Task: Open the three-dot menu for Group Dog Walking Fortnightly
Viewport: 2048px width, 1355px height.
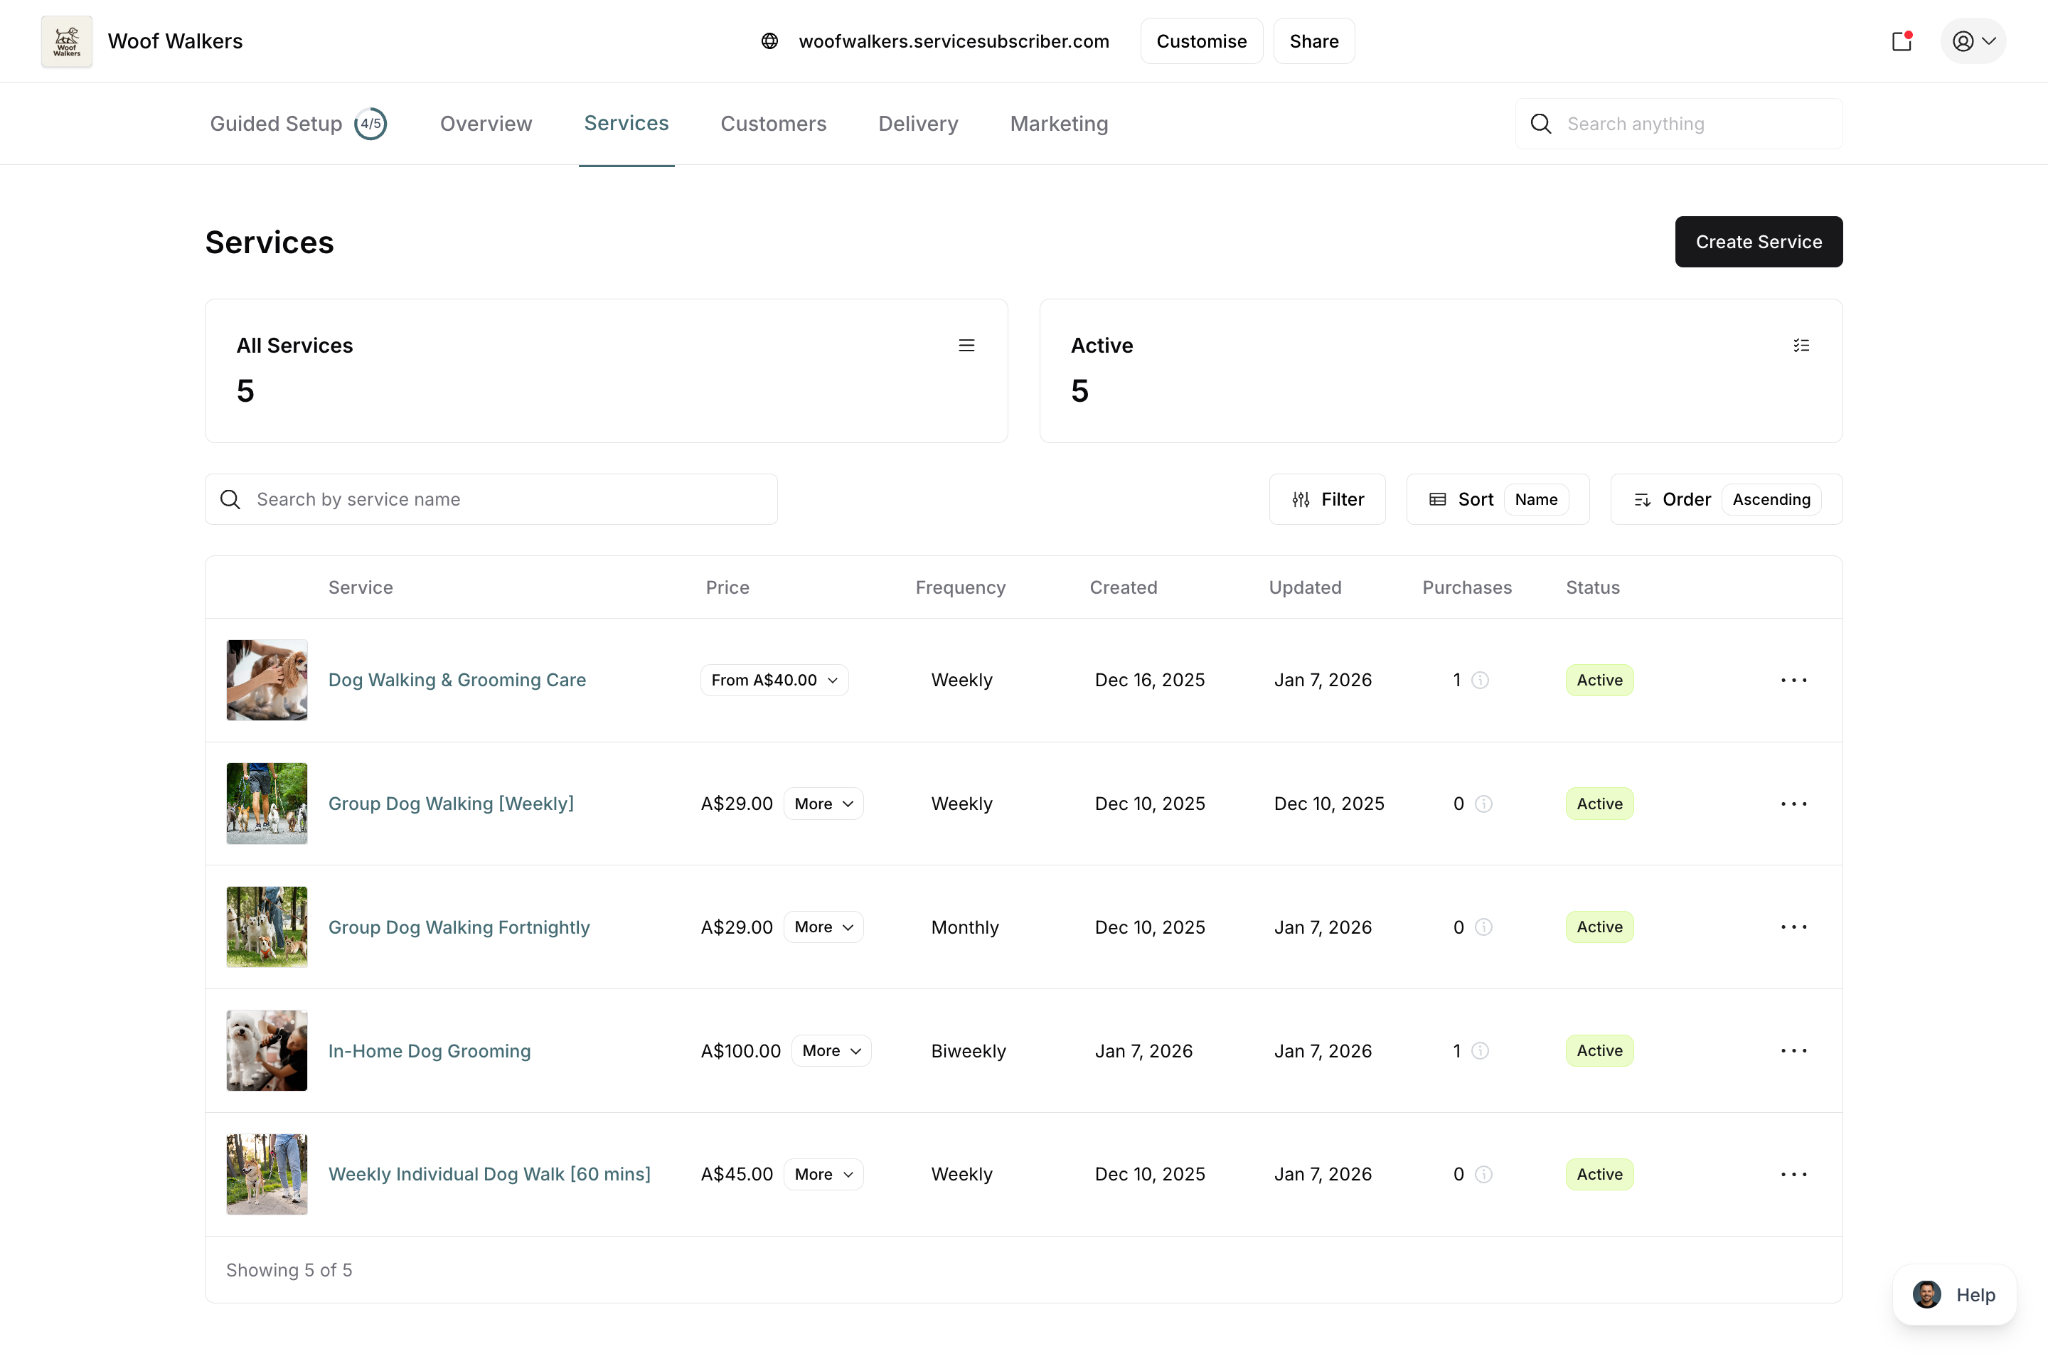Action: click(x=1793, y=927)
